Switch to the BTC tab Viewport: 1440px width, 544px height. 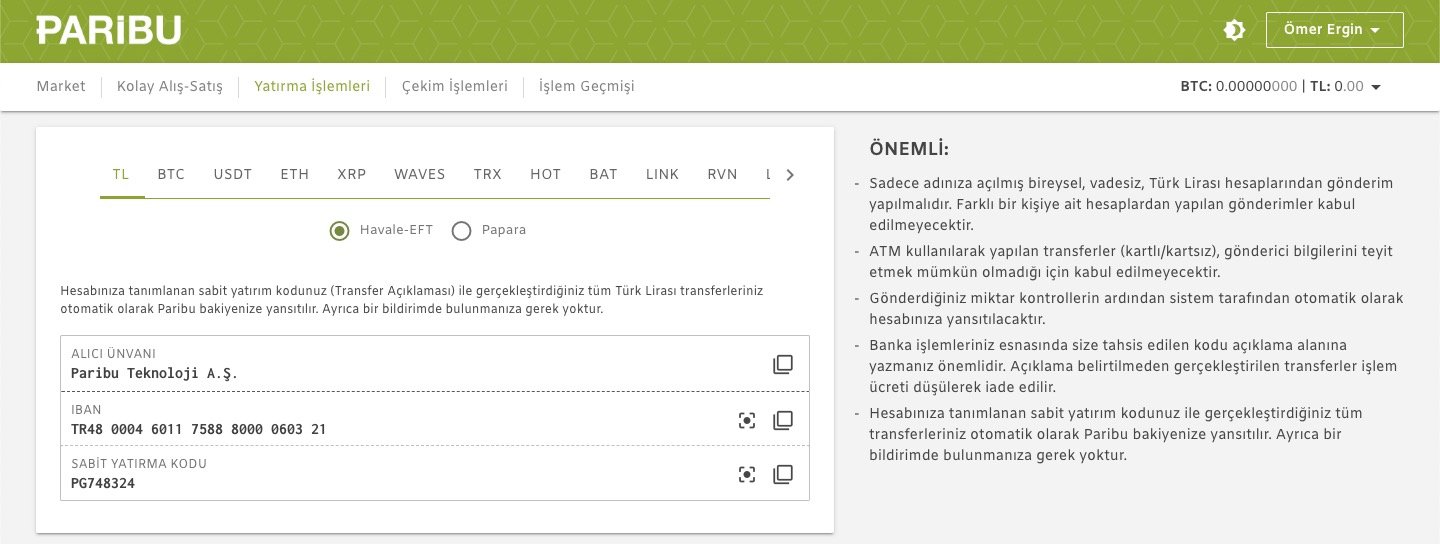(171, 174)
